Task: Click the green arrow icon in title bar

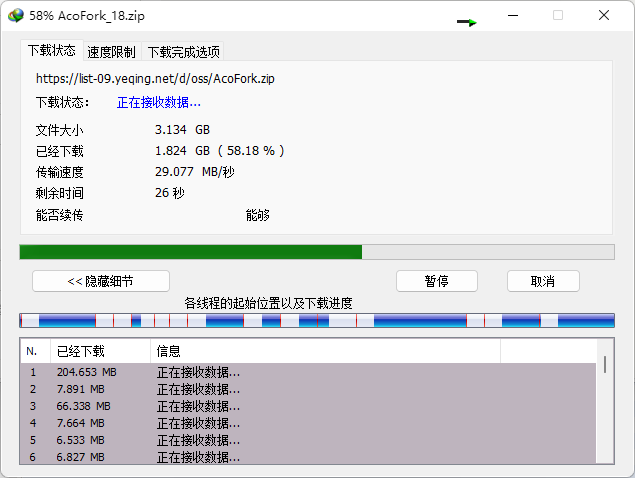Action: pyautogui.click(x=467, y=21)
